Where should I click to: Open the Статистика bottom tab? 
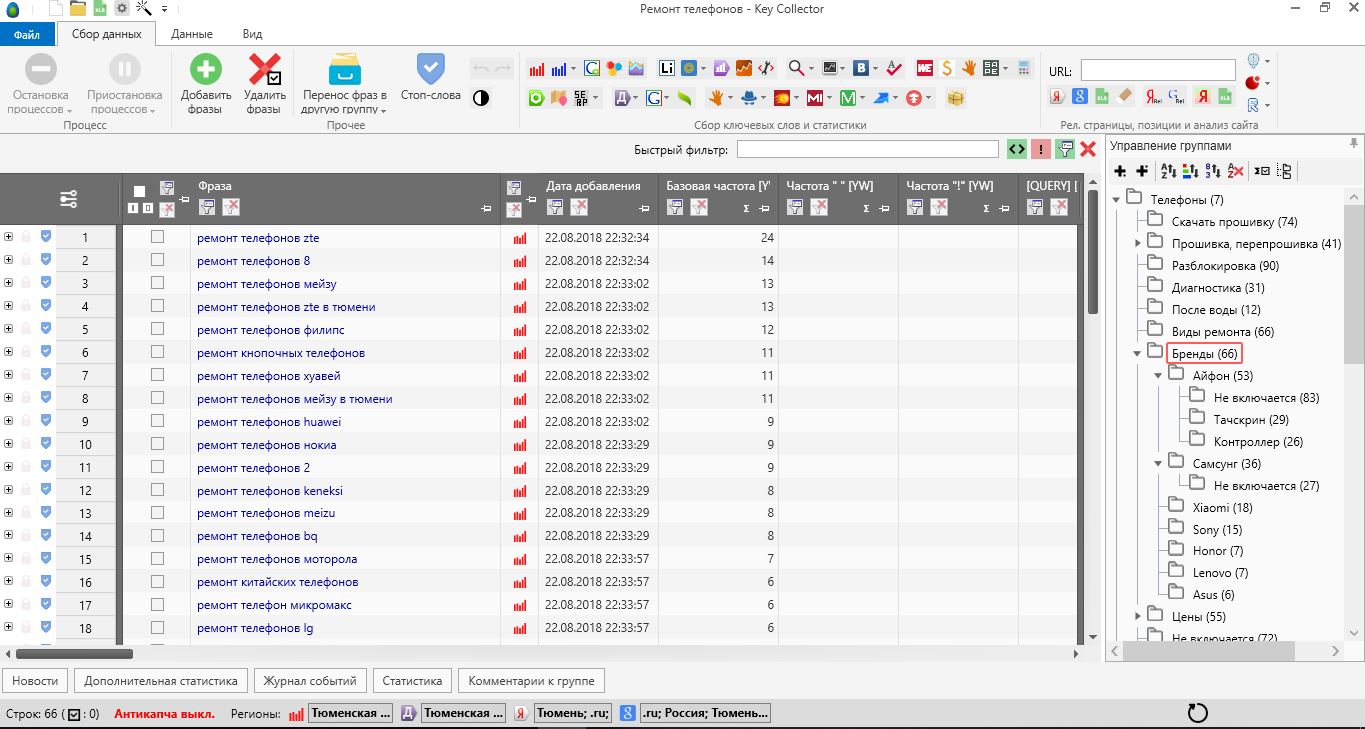[413, 681]
